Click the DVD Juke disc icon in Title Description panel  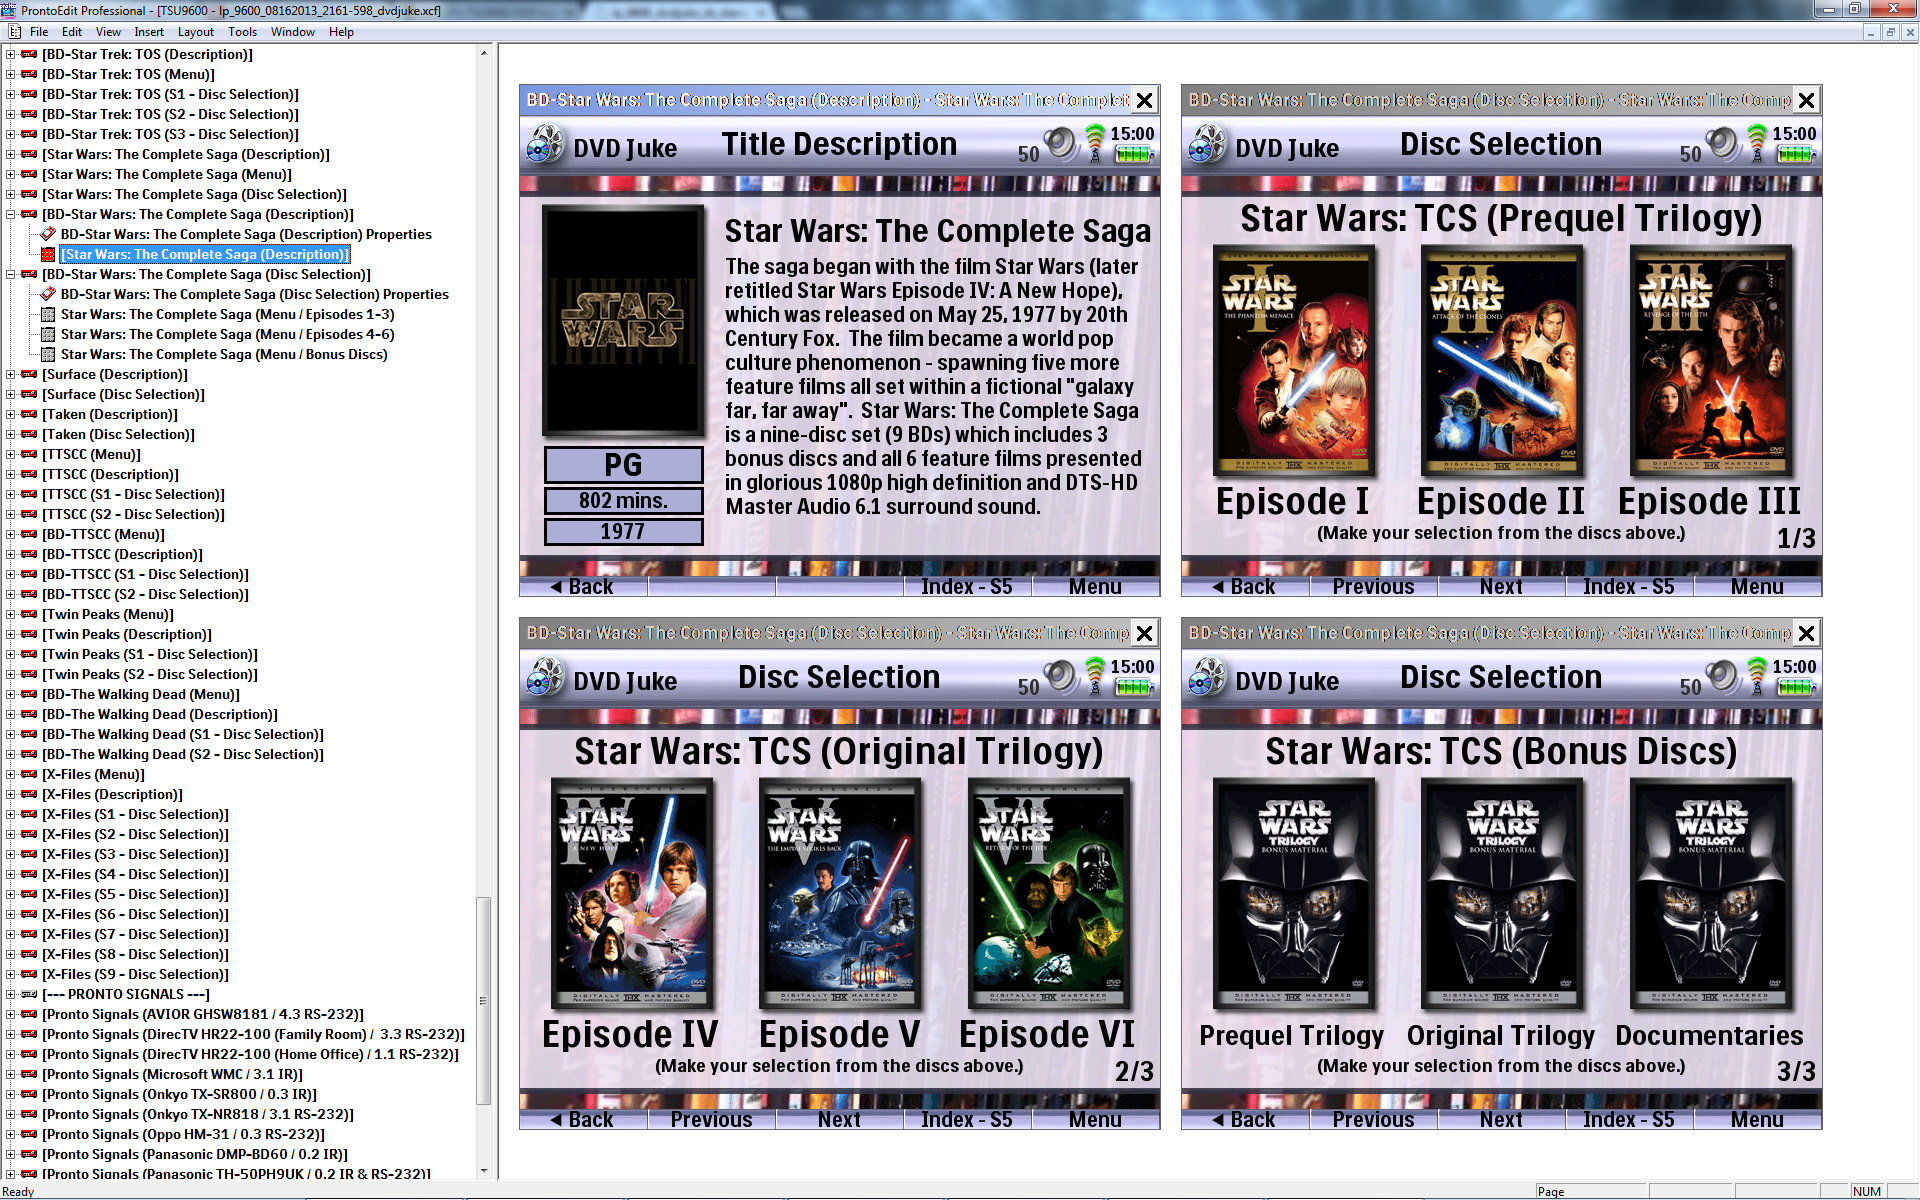(545, 145)
